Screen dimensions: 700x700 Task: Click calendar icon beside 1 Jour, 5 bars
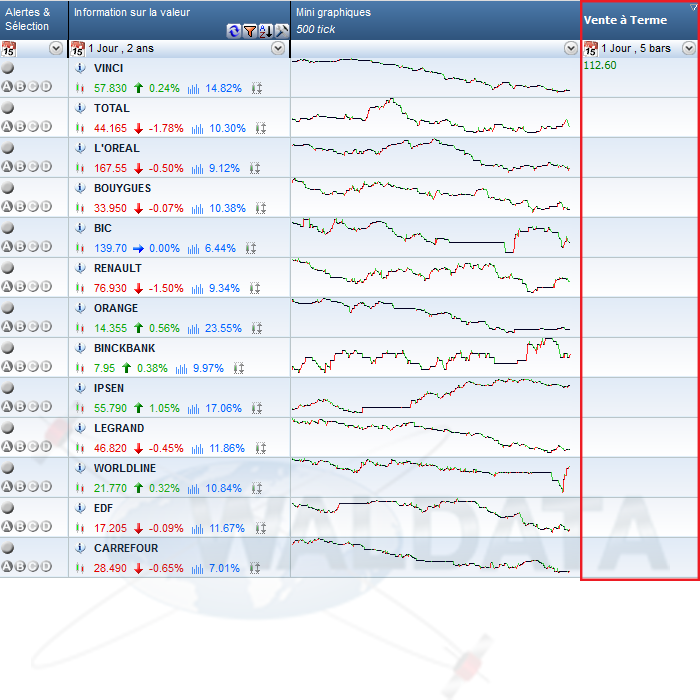click(x=591, y=48)
